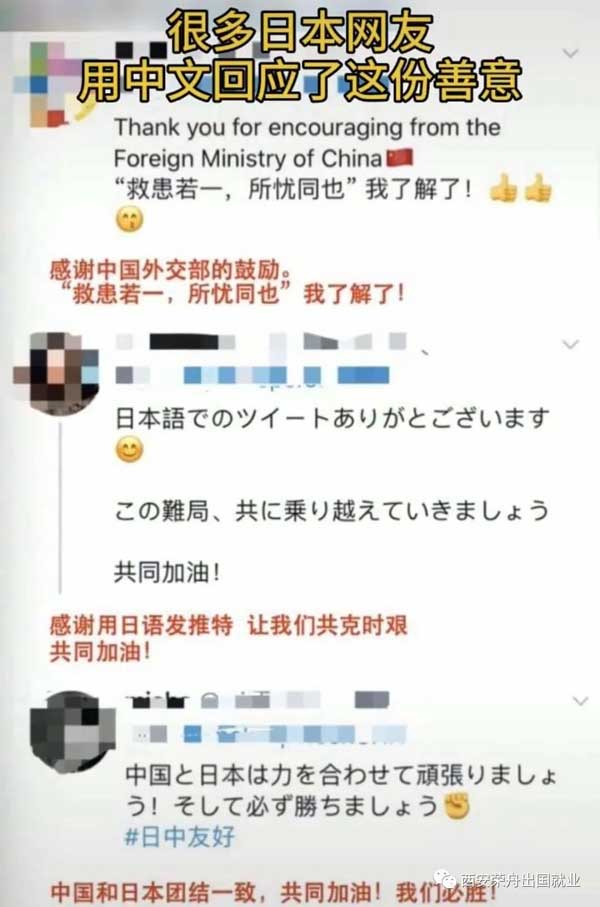Click the Foreign Ministry of China text
This screenshot has width=600, height=907.
(x=248, y=158)
